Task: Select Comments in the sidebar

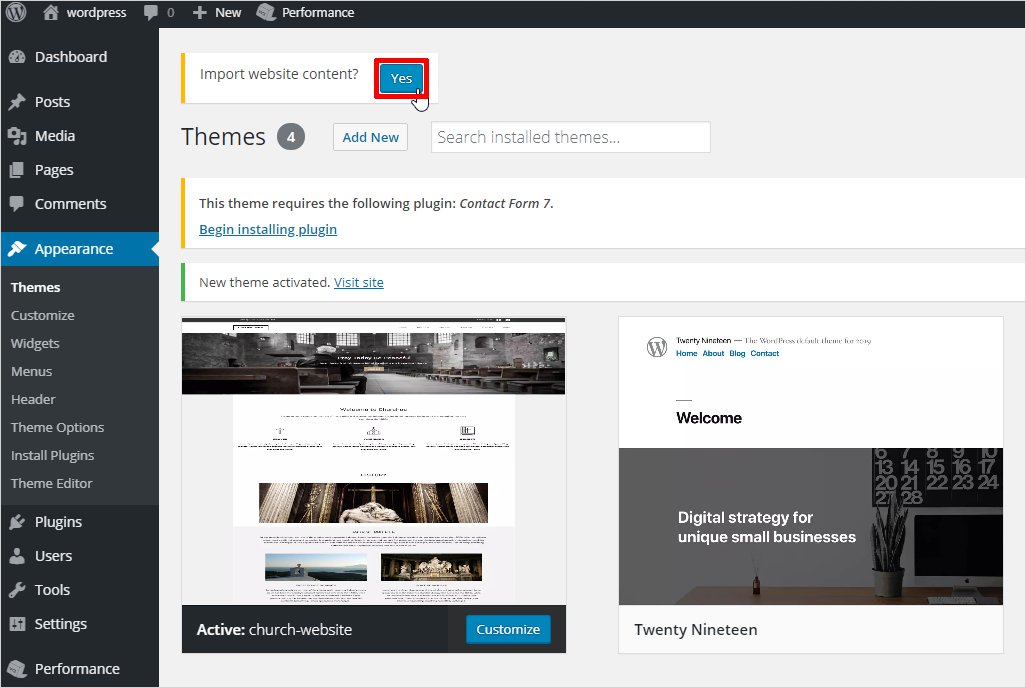Action: point(70,204)
